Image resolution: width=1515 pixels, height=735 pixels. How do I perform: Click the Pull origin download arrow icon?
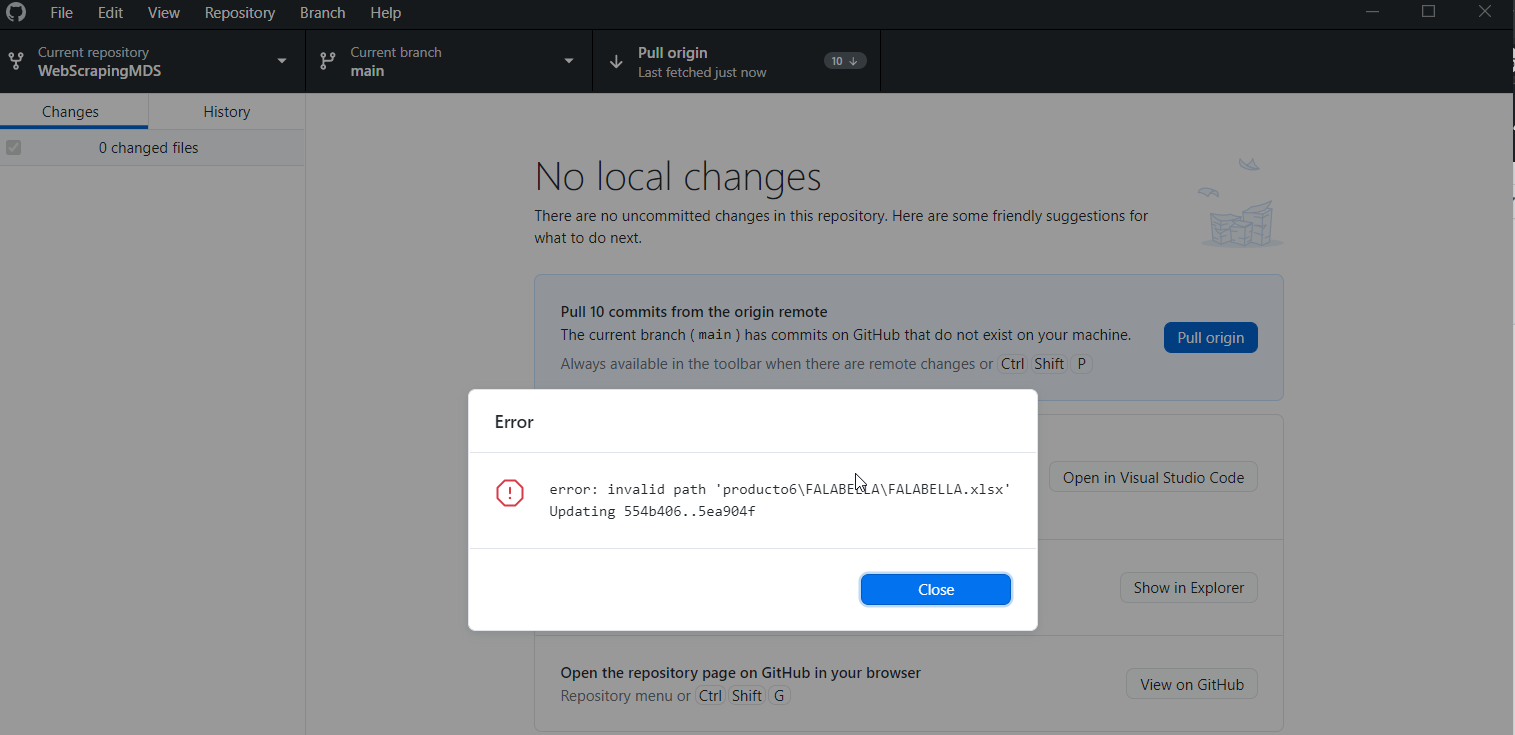(x=618, y=60)
